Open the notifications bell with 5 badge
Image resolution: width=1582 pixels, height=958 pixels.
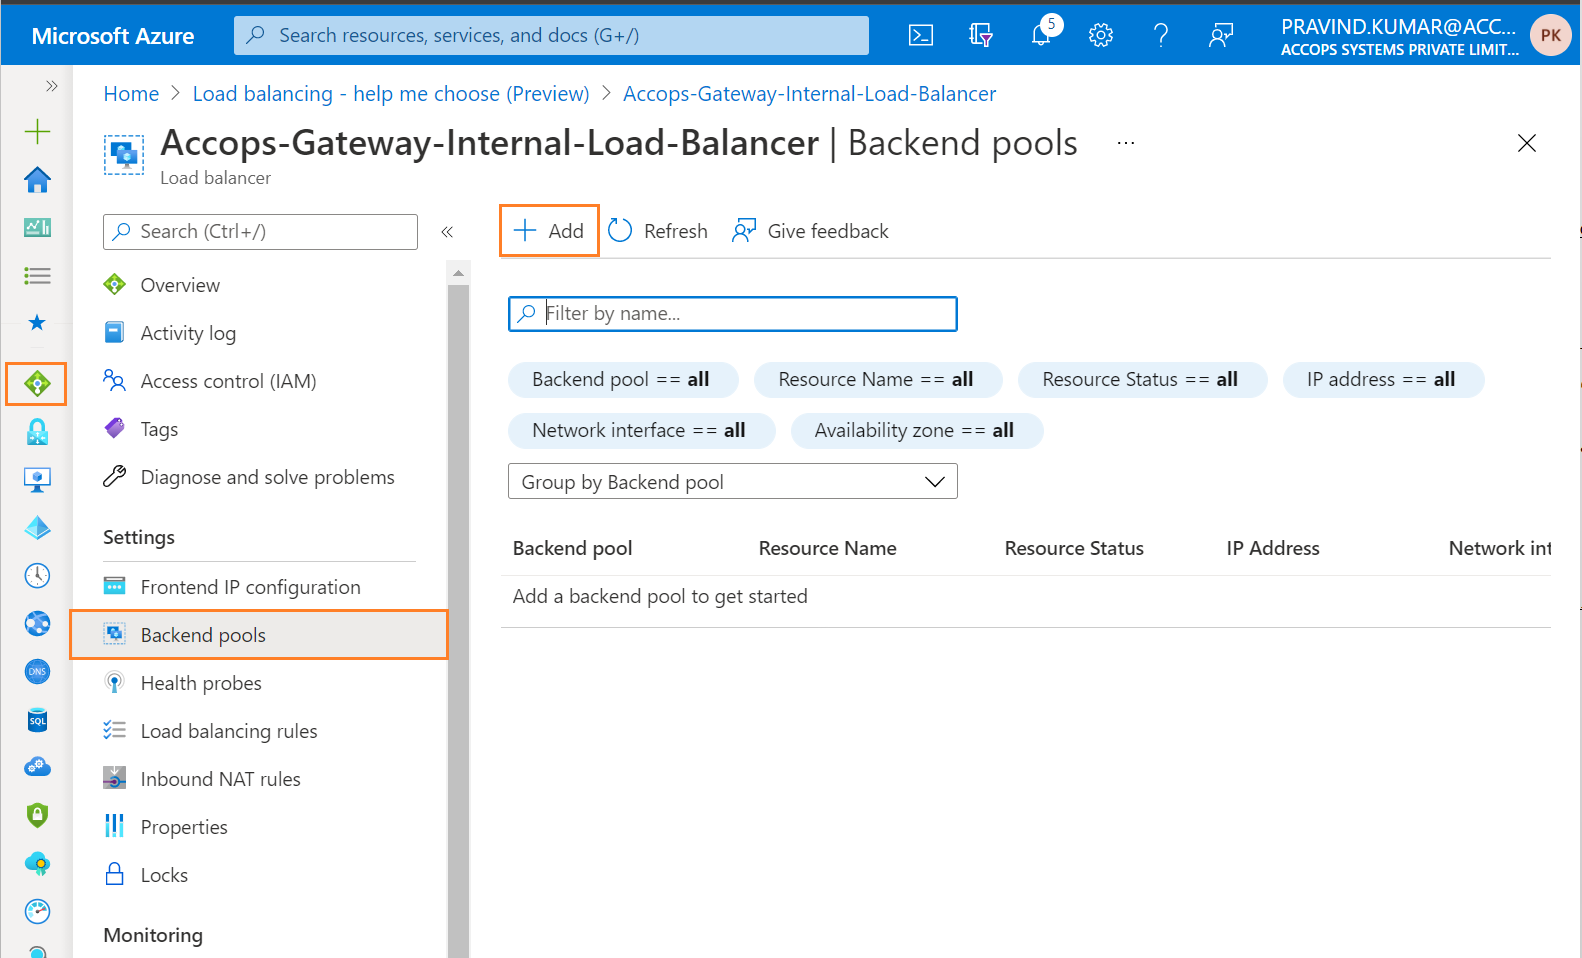pyautogui.click(x=1042, y=33)
